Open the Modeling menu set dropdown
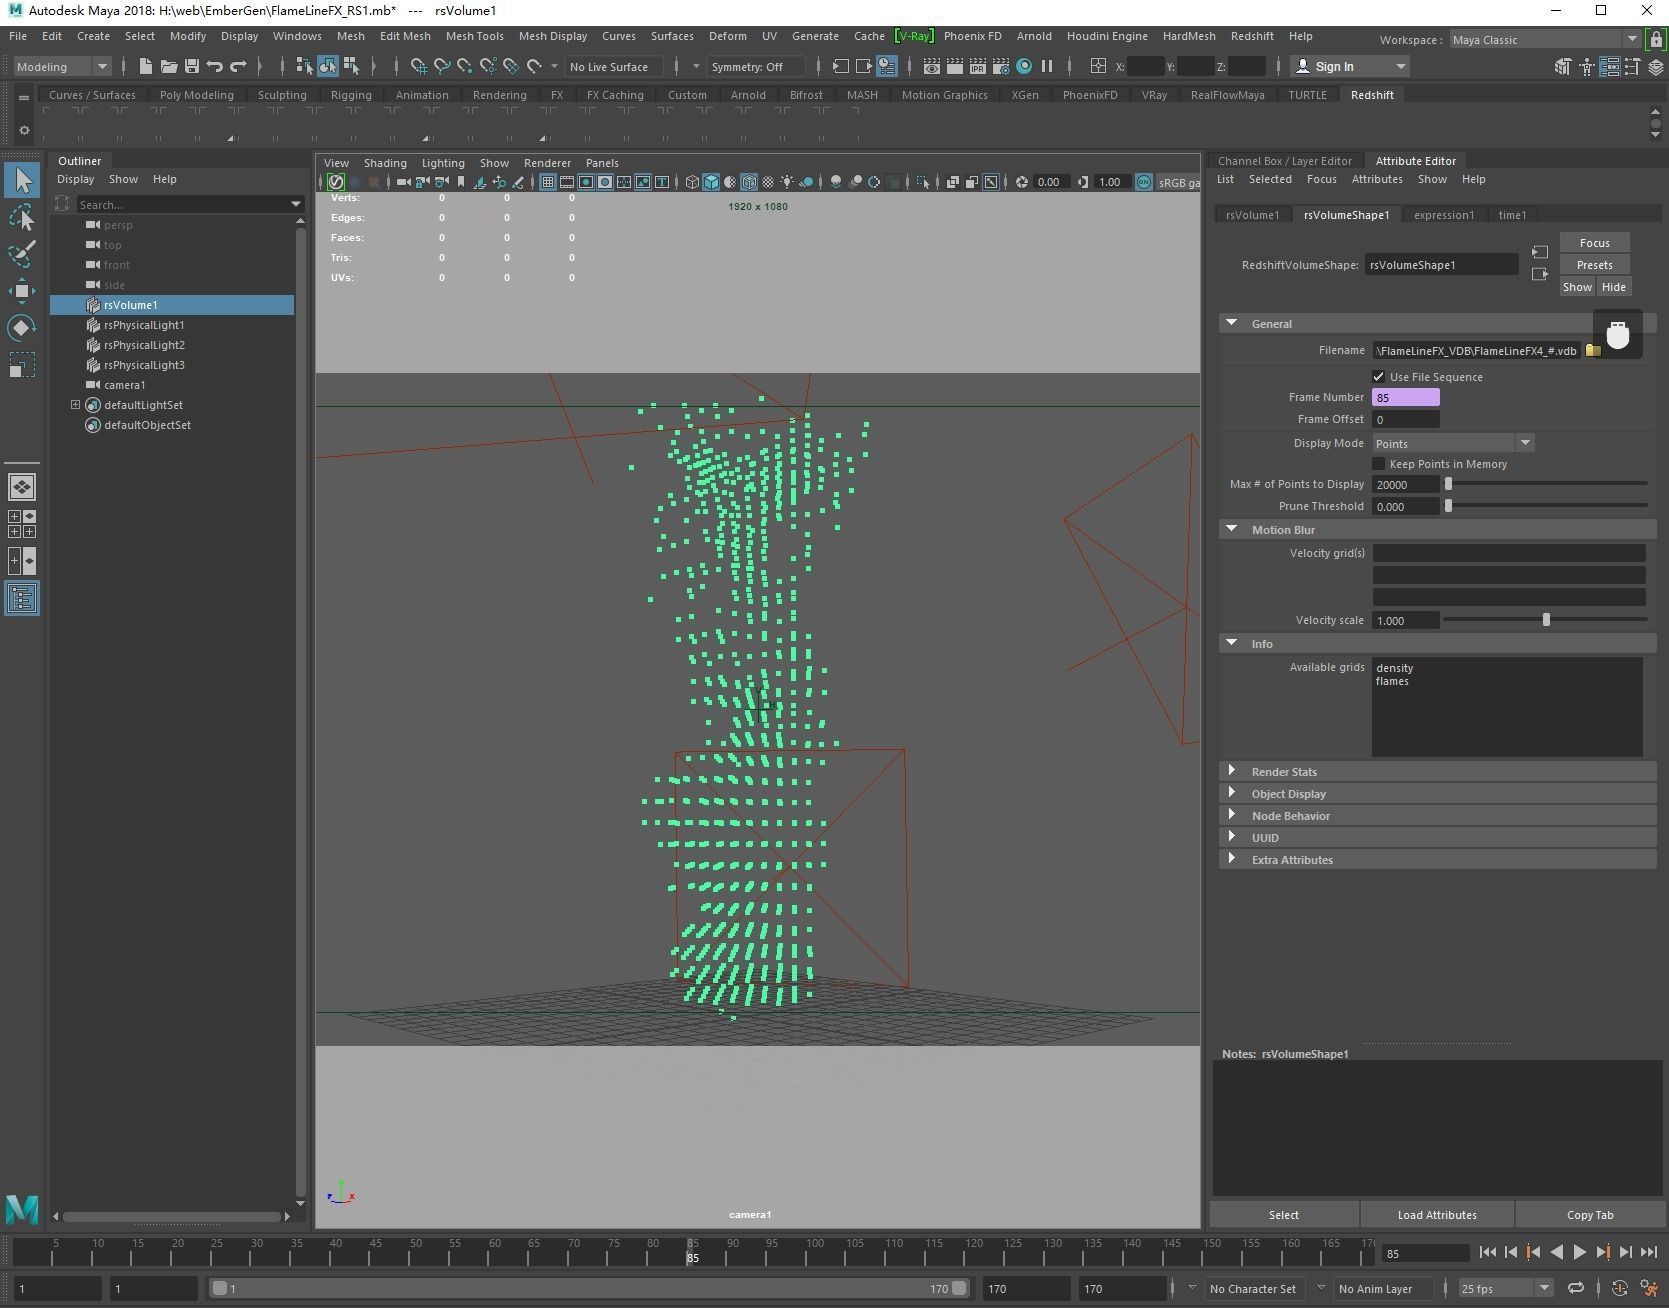Viewport: 1669px width, 1308px height. [x=62, y=67]
